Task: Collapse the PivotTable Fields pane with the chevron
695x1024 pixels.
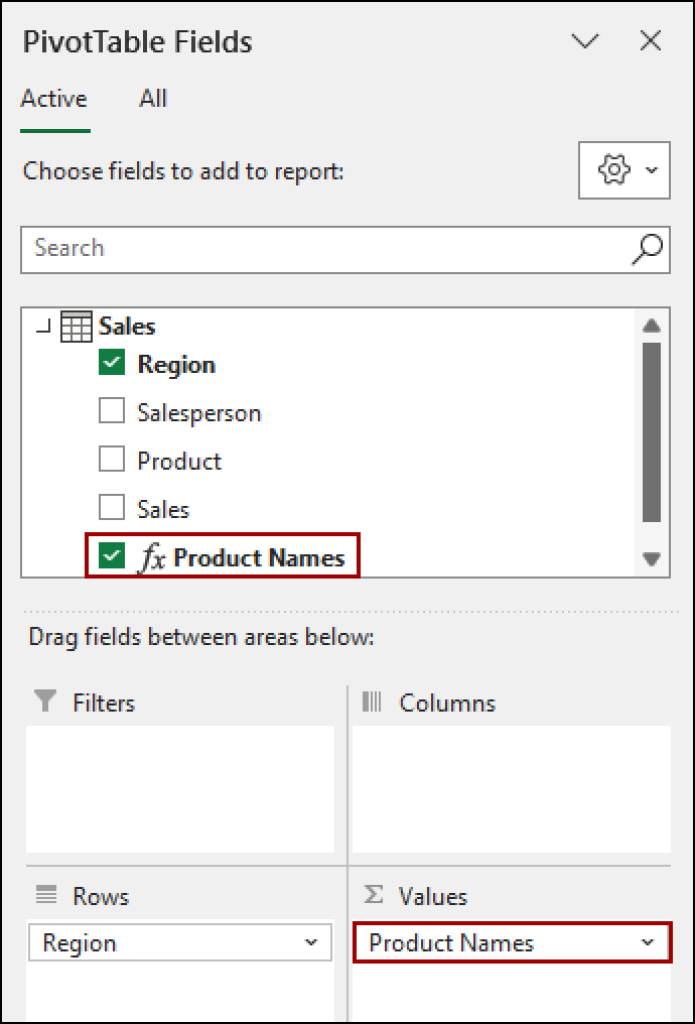Action: click(585, 41)
